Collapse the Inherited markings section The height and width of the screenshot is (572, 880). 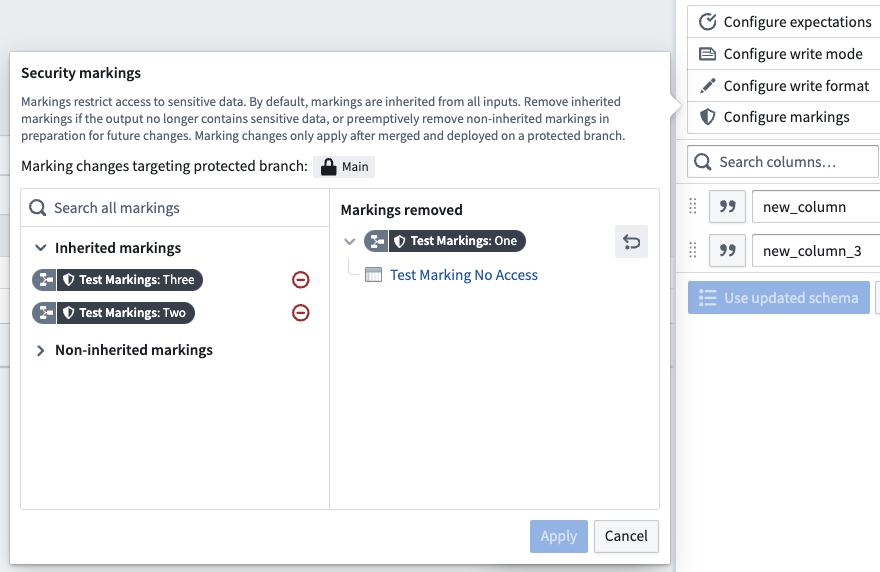[40, 248]
